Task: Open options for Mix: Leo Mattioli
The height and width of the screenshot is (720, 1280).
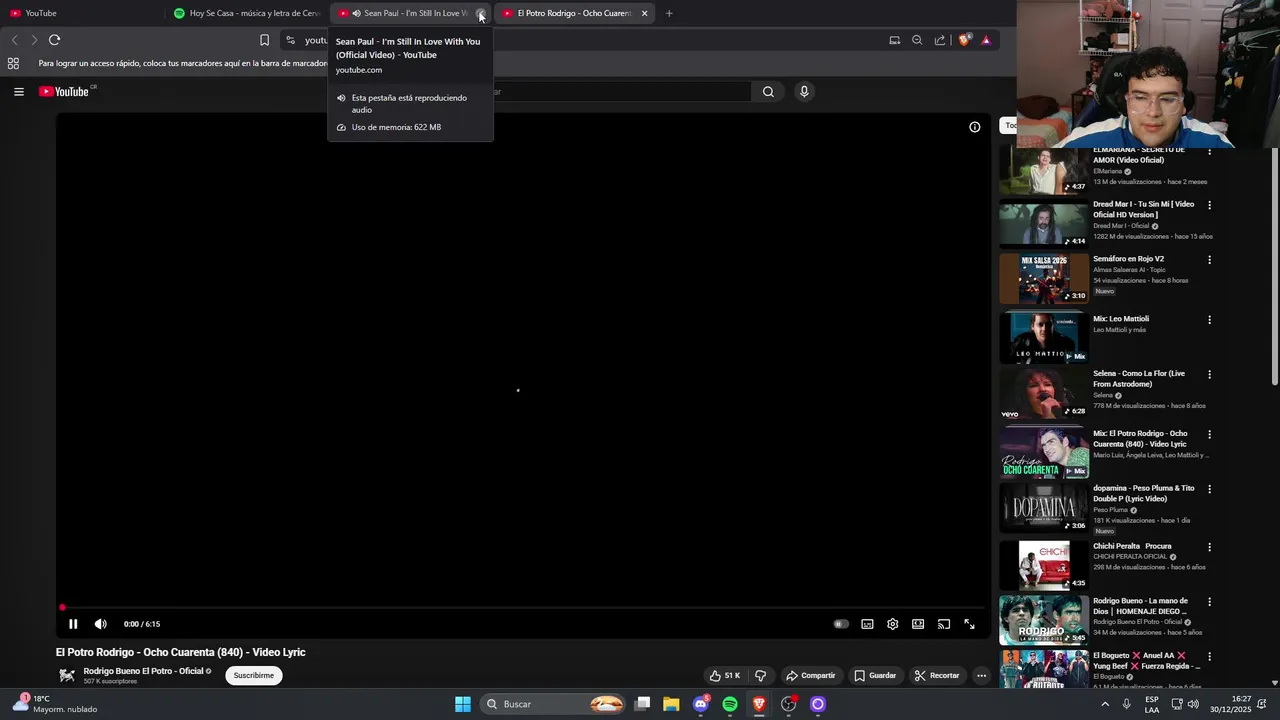Action: pyautogui.click(x=1209, y=320)
